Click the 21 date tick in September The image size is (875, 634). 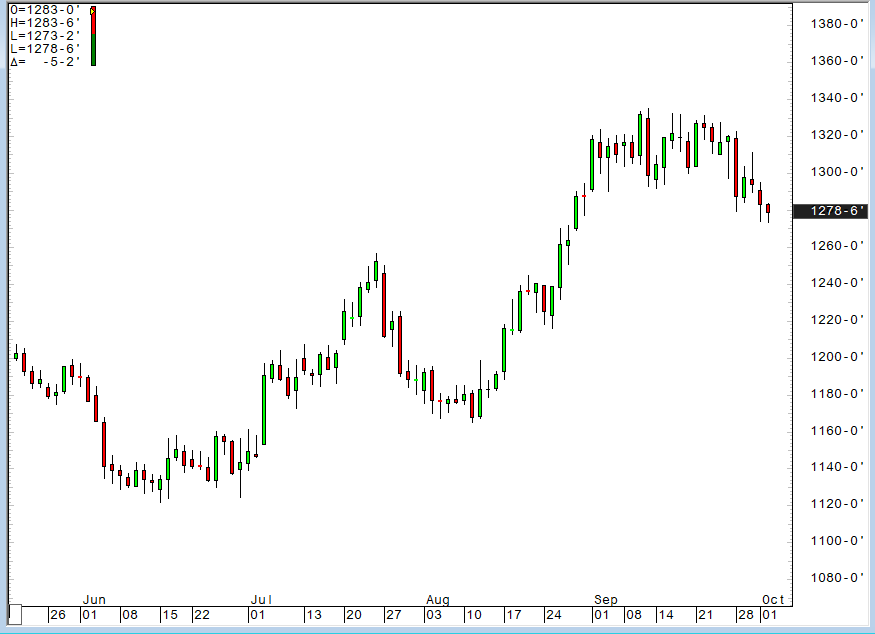click(x=705, y=614)
